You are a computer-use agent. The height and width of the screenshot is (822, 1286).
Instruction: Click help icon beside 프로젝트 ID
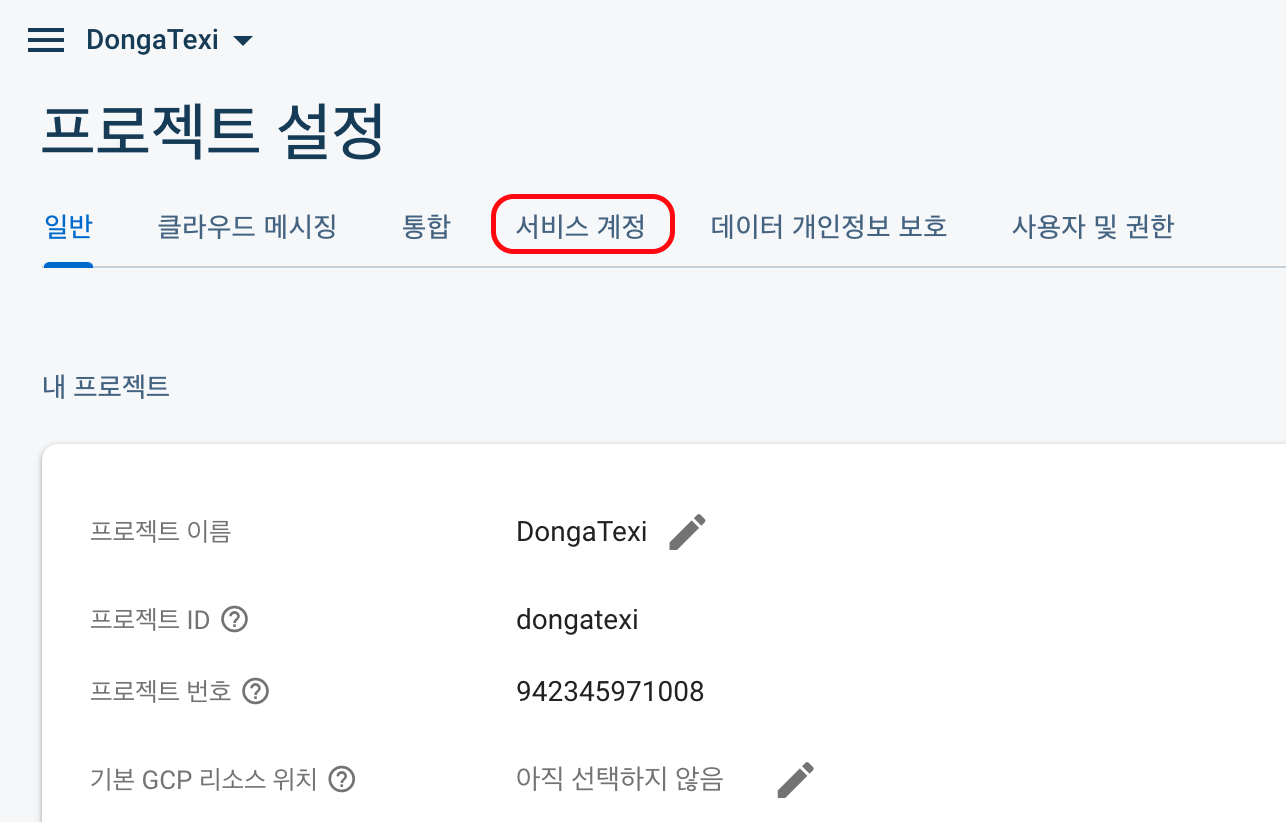[235, 620]
